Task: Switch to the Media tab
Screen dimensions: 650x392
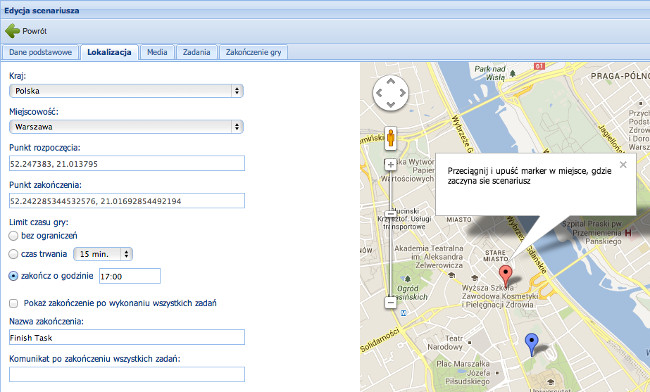Action: (x=157, y=52)
